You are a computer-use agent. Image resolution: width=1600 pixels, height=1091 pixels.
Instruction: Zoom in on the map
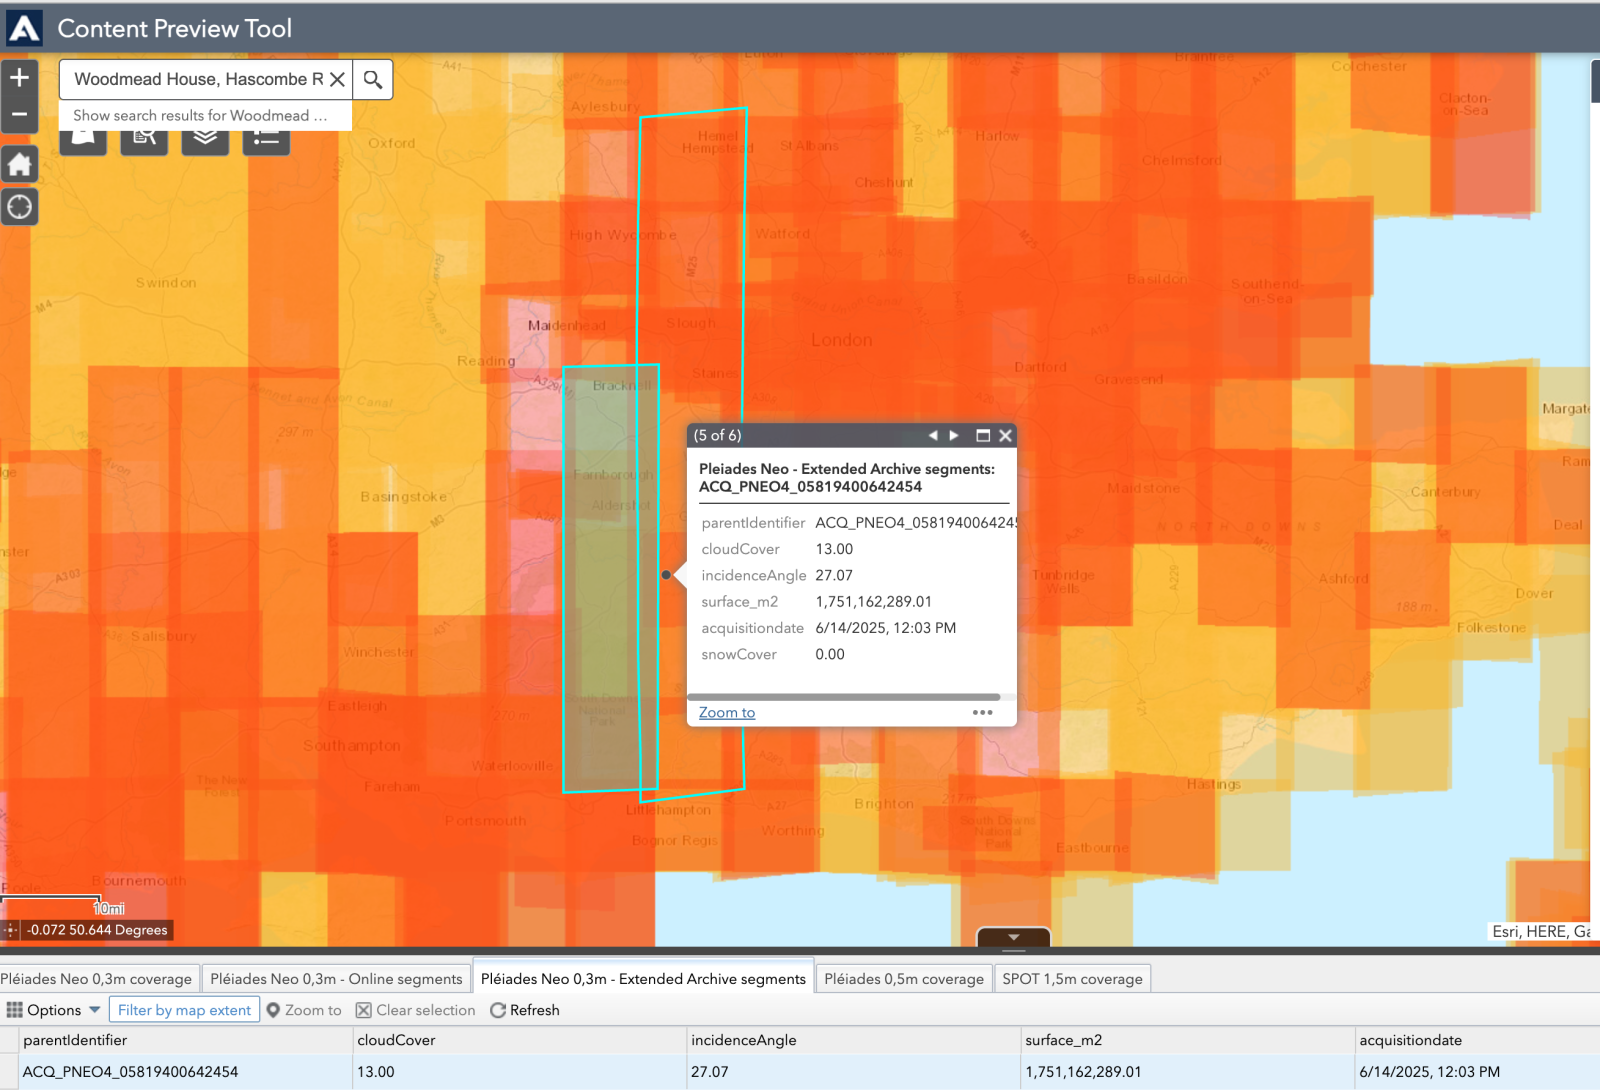pyautogui.click(x=19, y=78)
